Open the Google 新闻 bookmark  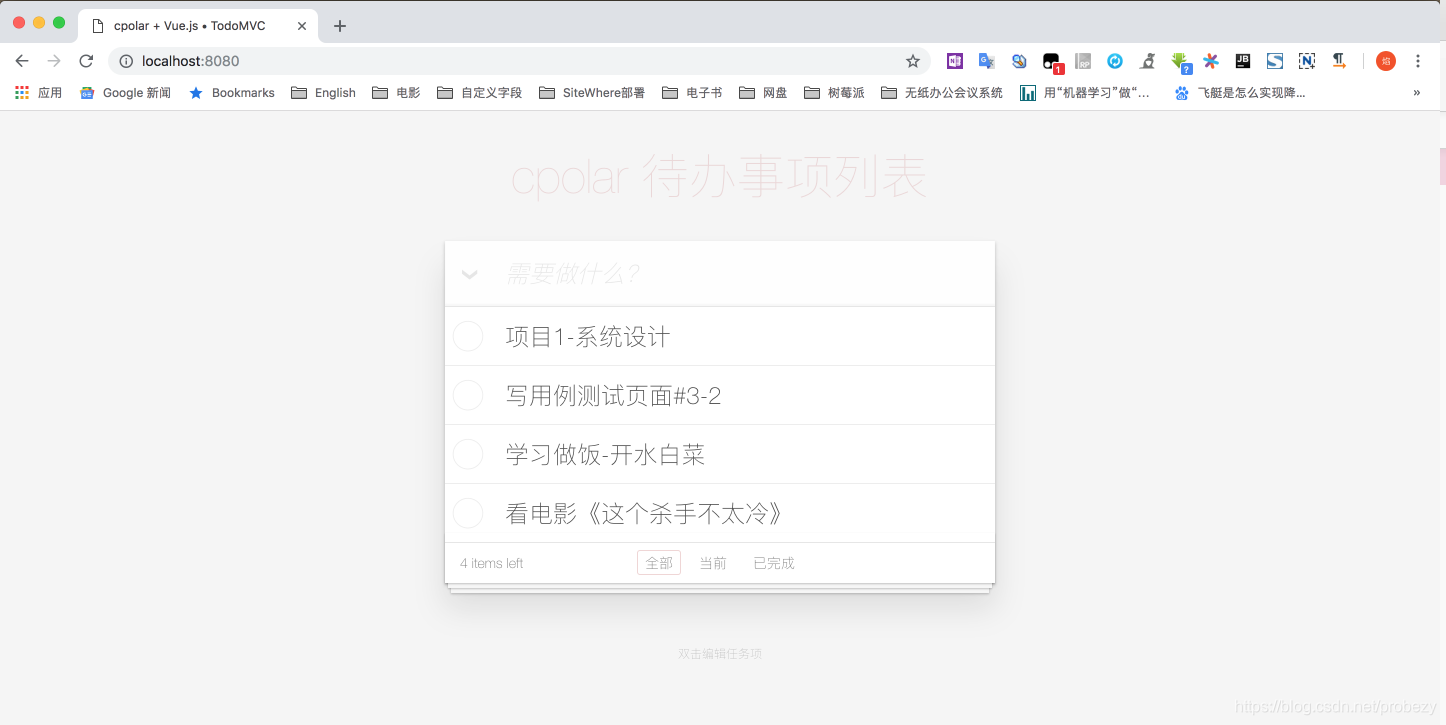[125, 92]
